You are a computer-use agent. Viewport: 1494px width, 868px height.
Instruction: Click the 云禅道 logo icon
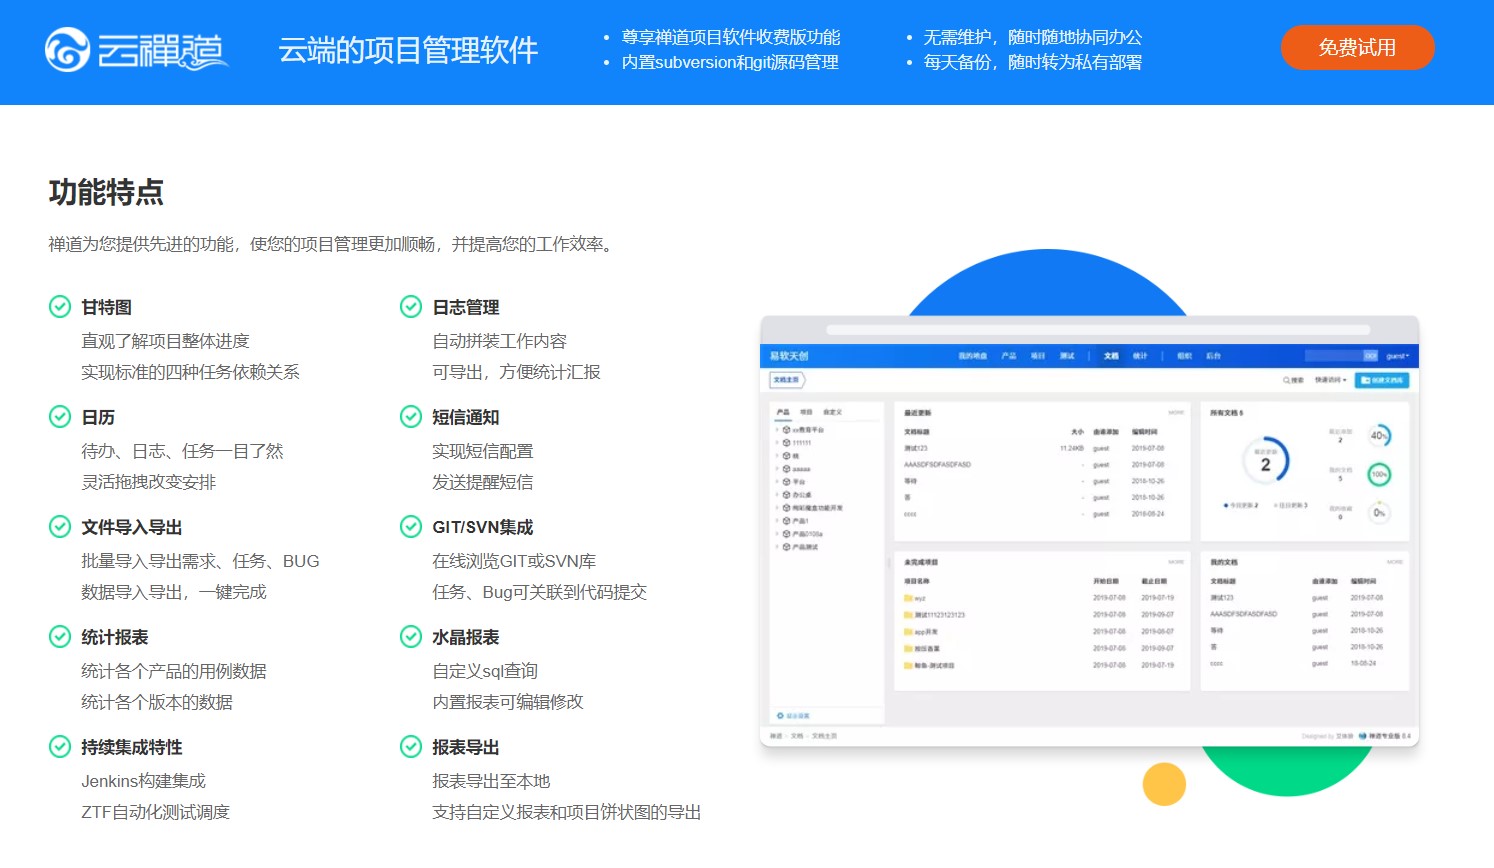pyautogui.click(x=67, y=50)
